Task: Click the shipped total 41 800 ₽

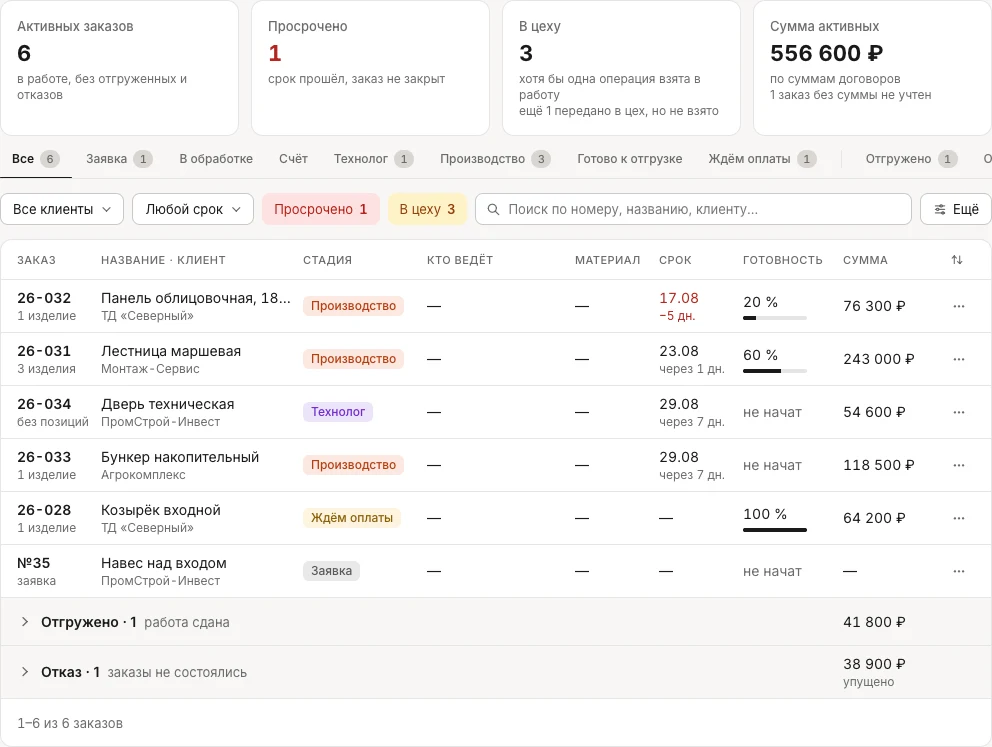Action: (874, 622)
